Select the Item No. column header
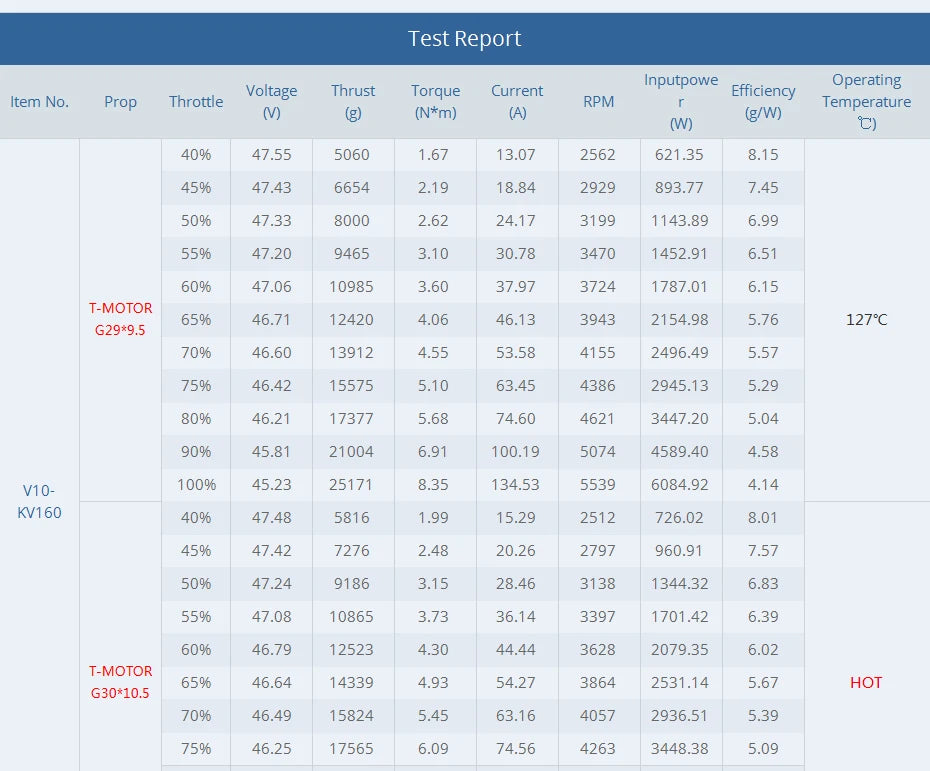Screen dimensions: 930x771 click(40, 102)
